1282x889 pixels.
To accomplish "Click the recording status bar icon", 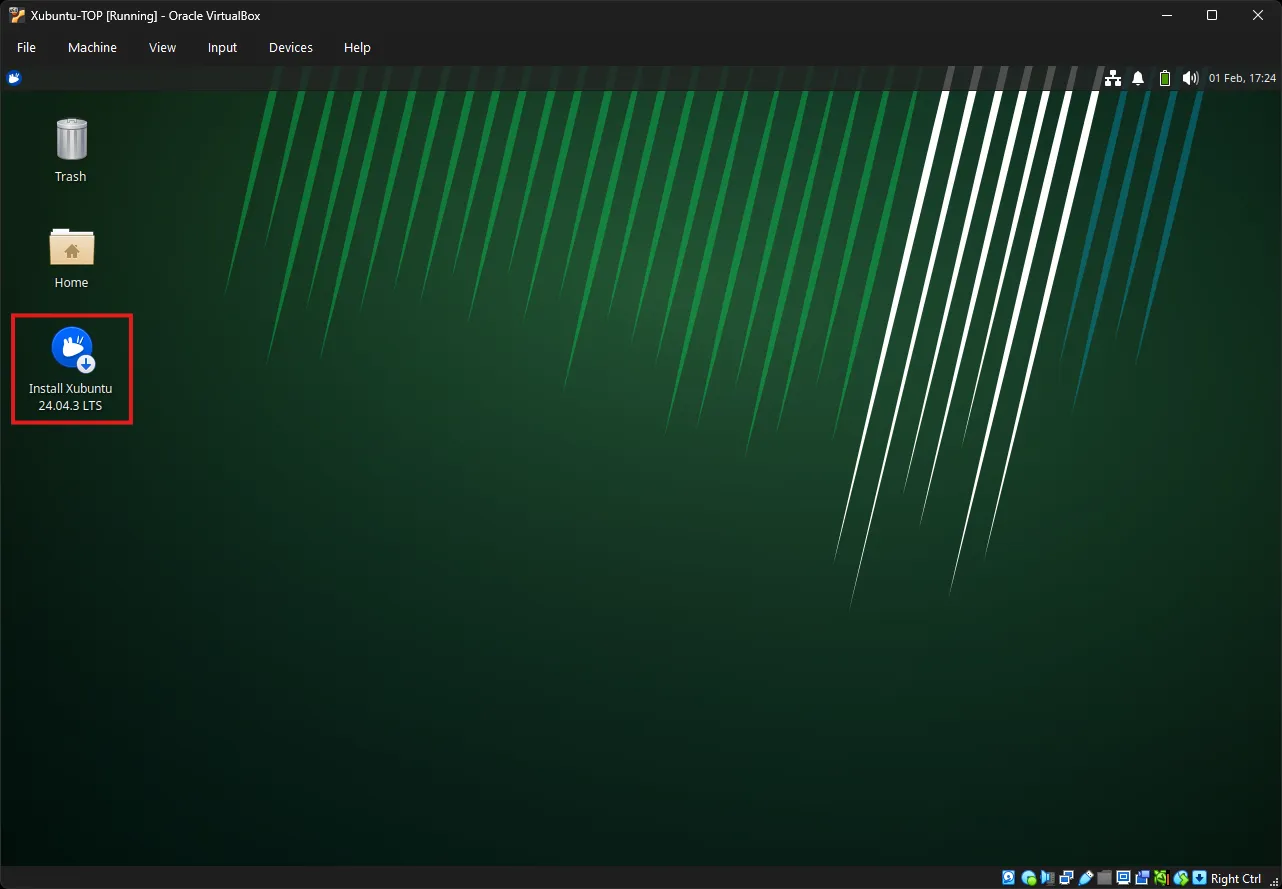I will coord(1141,877).
